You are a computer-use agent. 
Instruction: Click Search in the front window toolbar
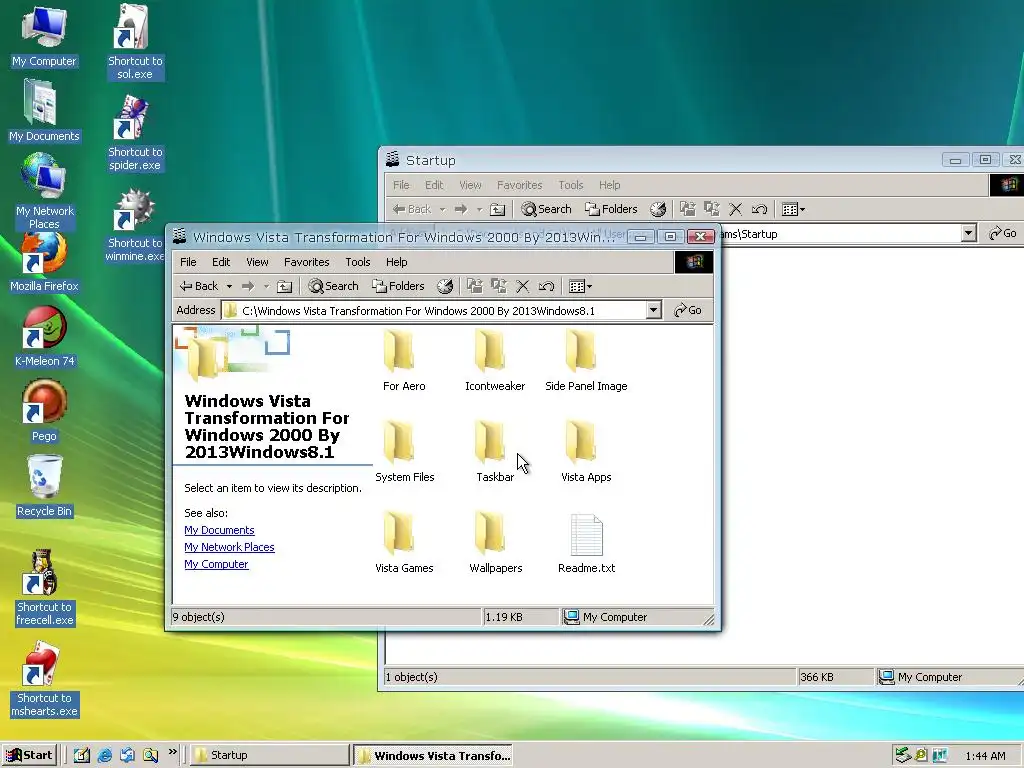click(x=333, y=286)
